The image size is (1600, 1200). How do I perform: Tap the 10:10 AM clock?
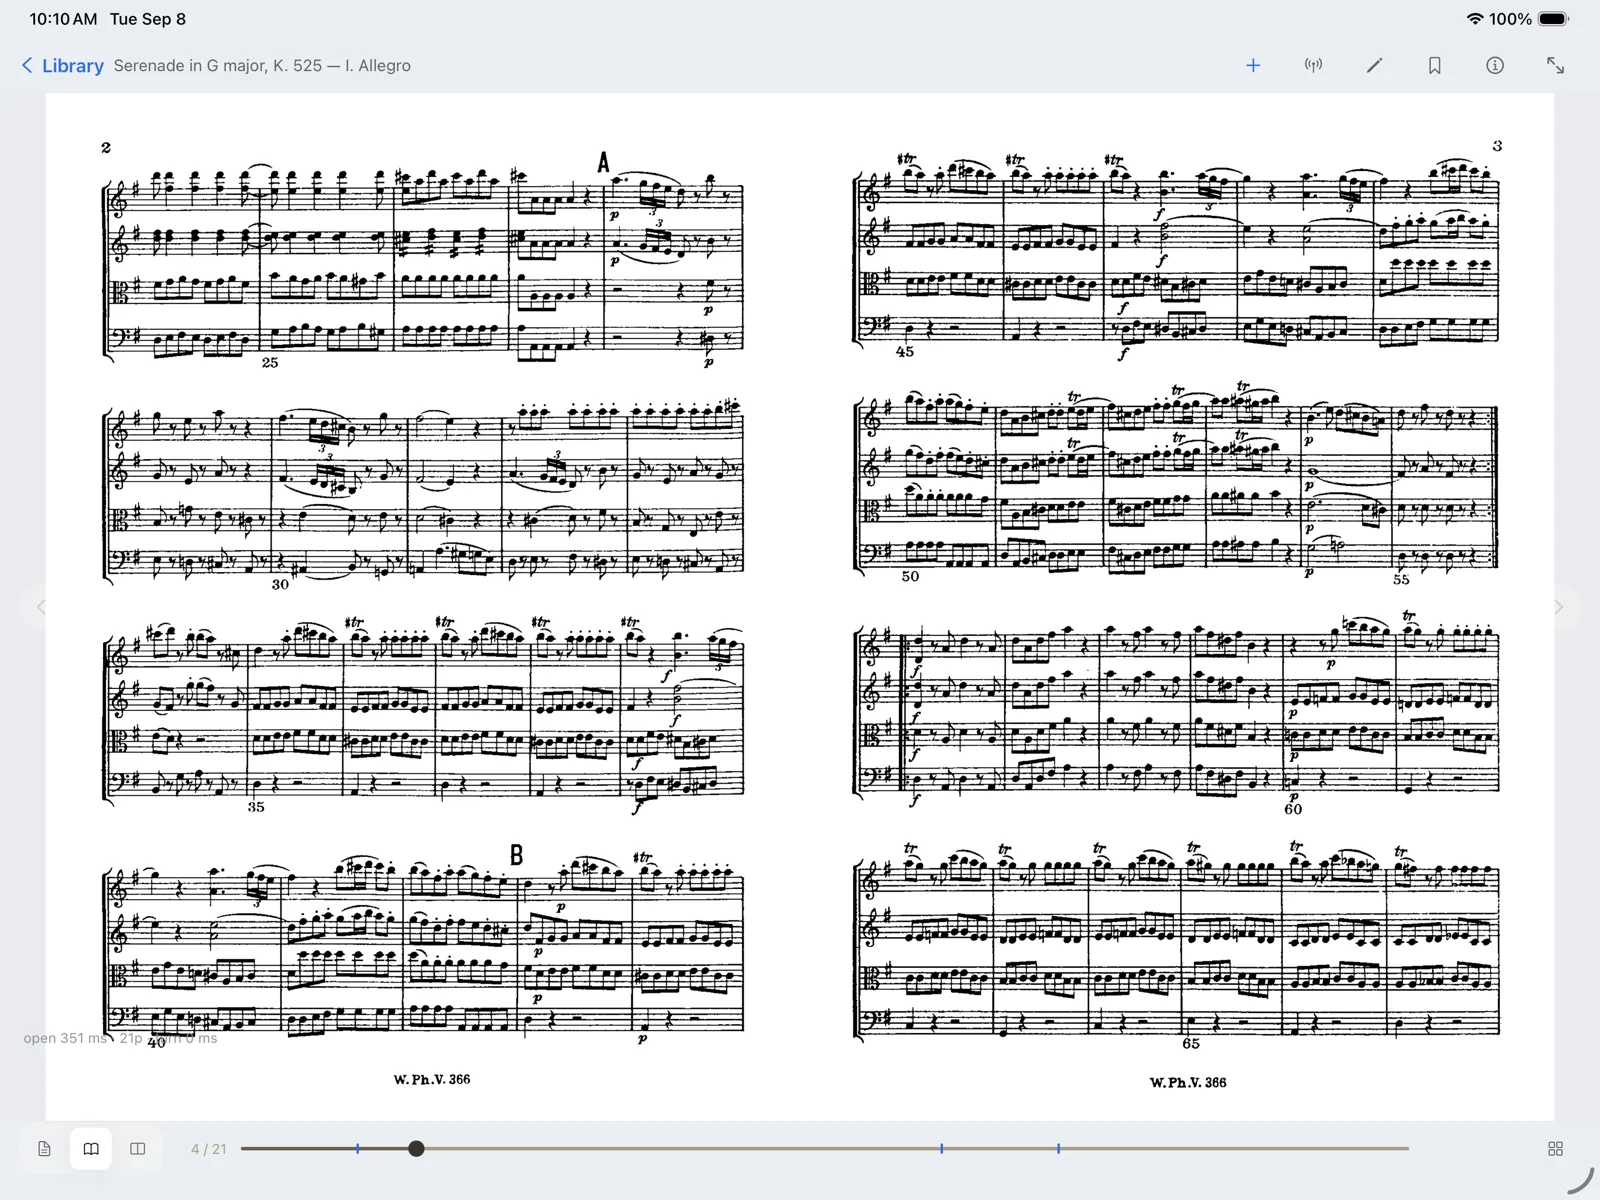pyautogui.click(x=63, y=19)
